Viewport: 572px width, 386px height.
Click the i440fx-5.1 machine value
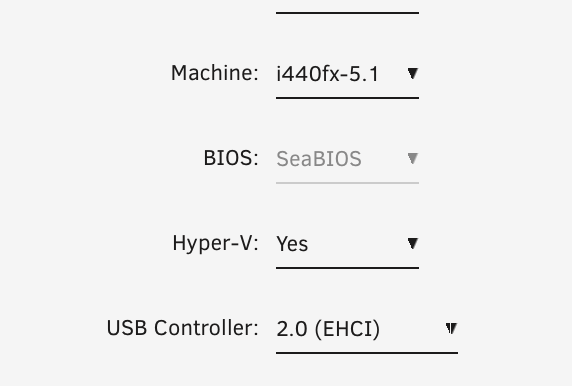coord(327,74)
